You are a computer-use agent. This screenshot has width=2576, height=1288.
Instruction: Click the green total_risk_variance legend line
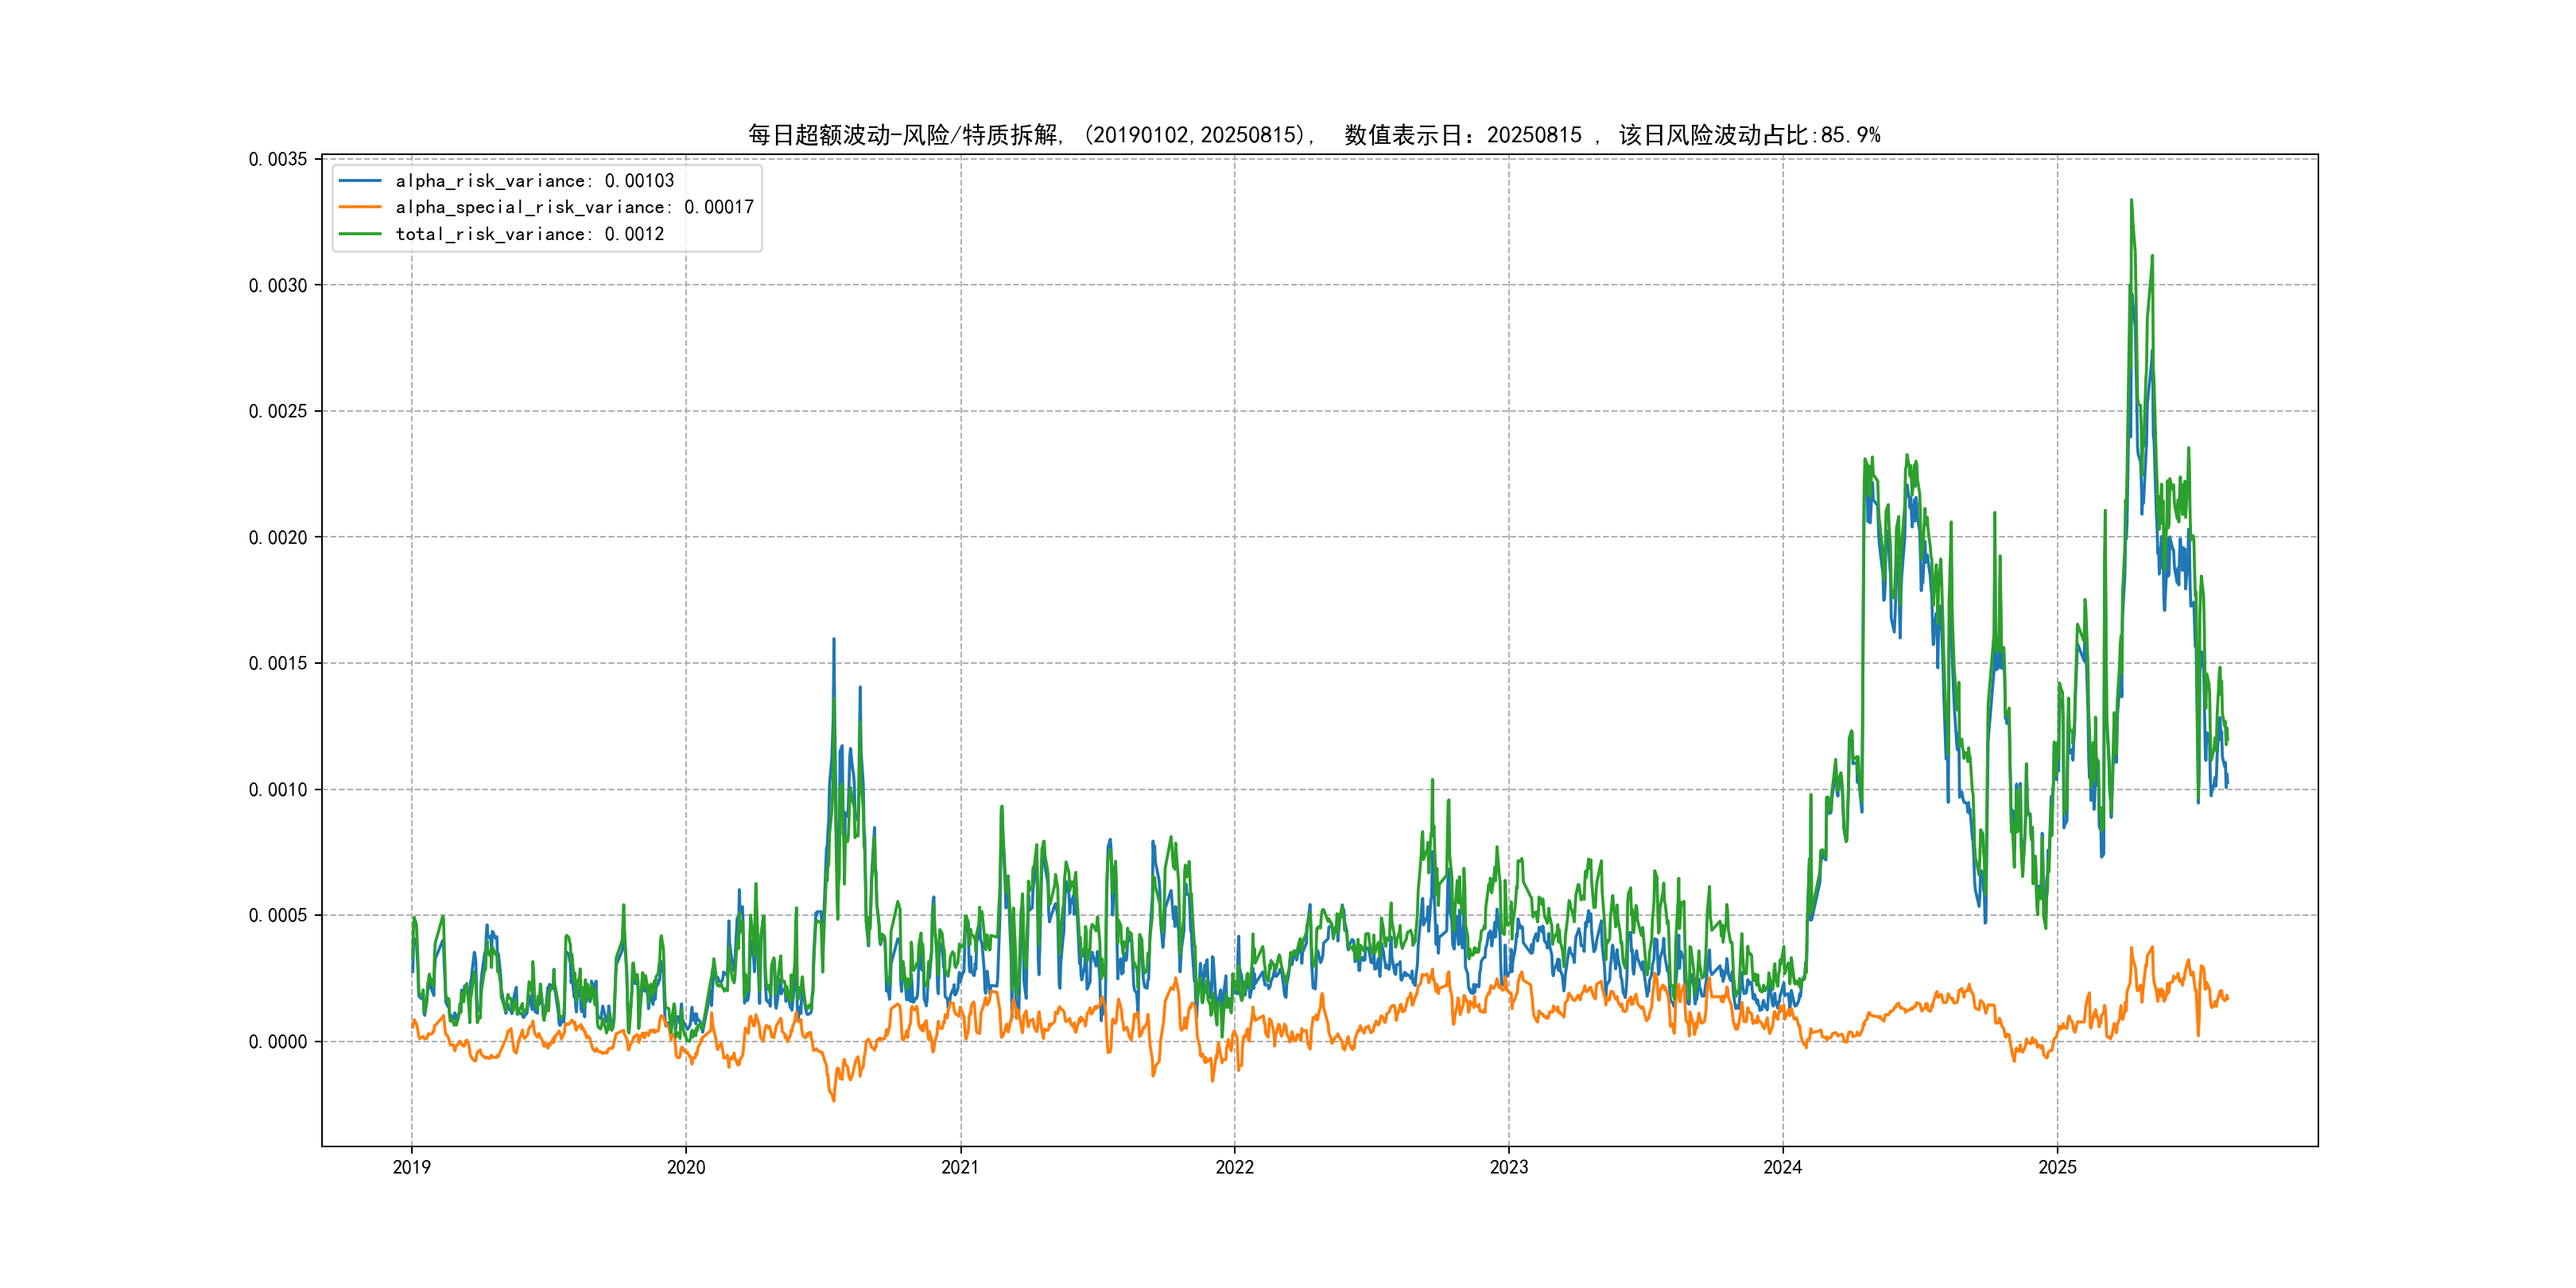pos(360,234)
